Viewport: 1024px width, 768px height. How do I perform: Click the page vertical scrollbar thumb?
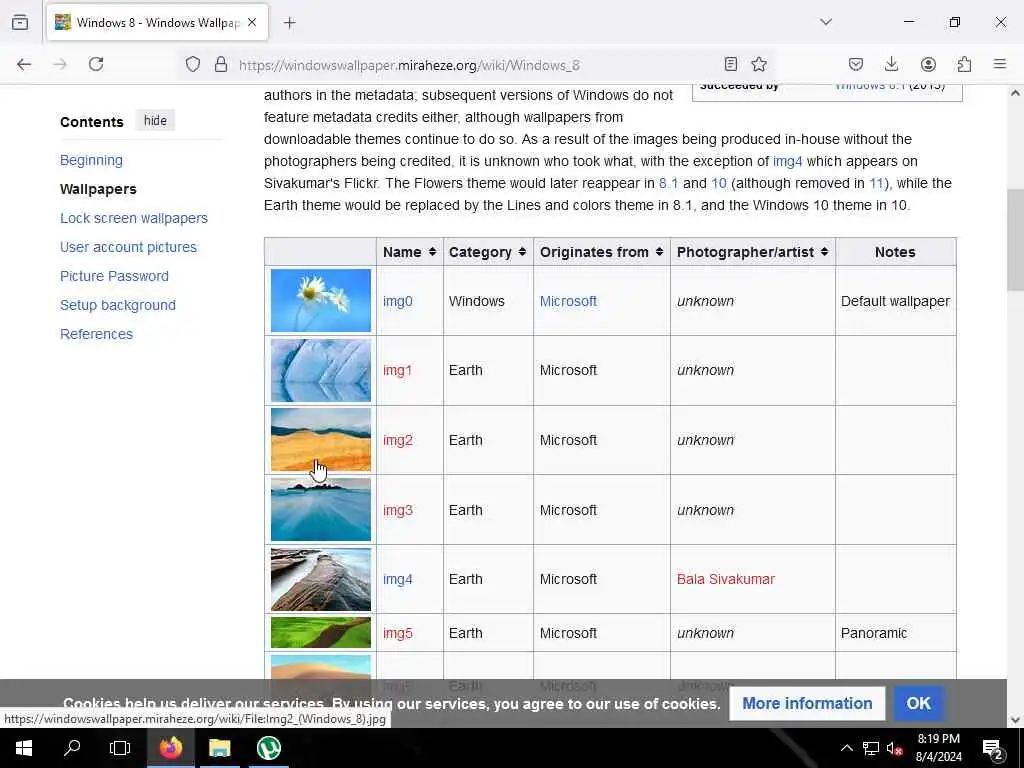[x=1015, y=240]
